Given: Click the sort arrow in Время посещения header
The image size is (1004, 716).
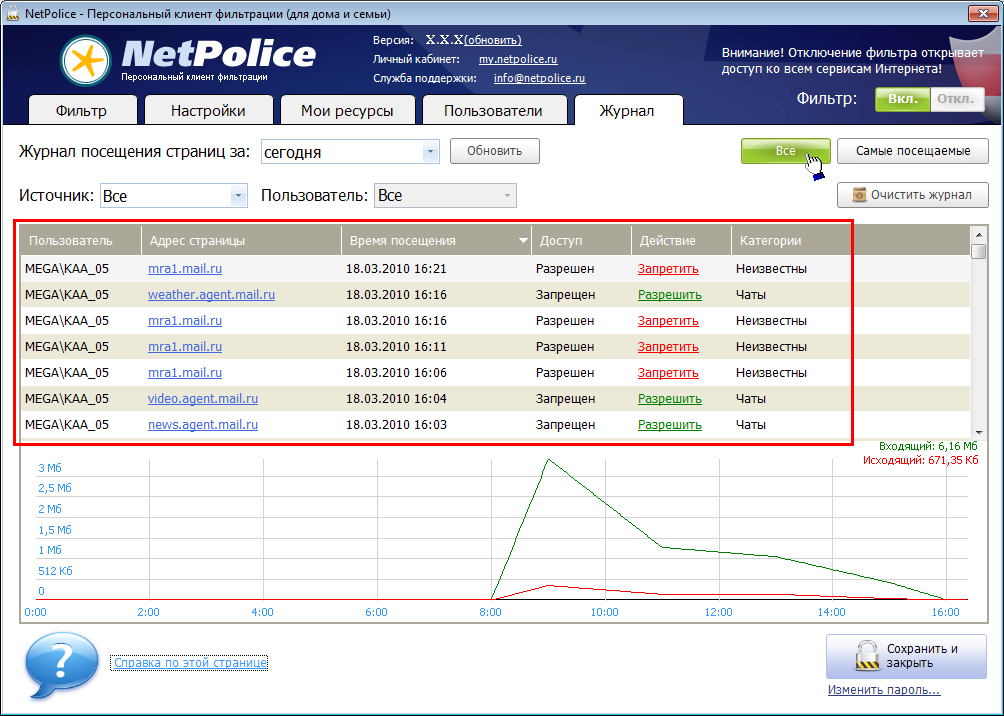Looking at the screenshot, I should [x=523, y=241].
